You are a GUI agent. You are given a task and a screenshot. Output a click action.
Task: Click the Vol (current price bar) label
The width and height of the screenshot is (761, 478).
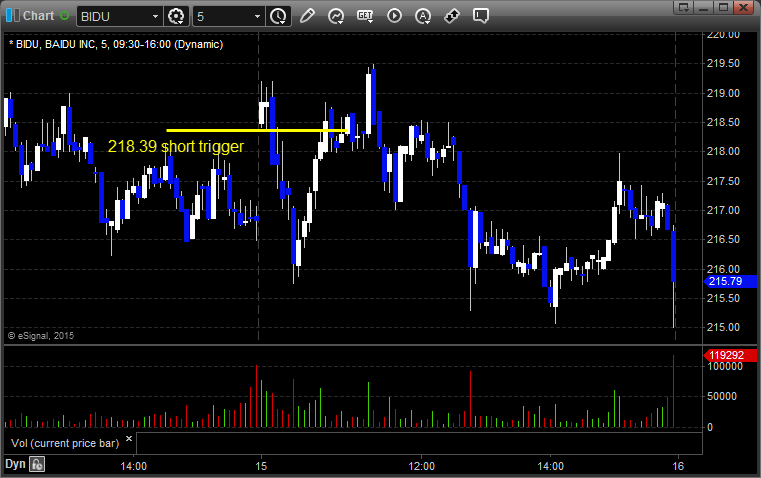(65, 443)
